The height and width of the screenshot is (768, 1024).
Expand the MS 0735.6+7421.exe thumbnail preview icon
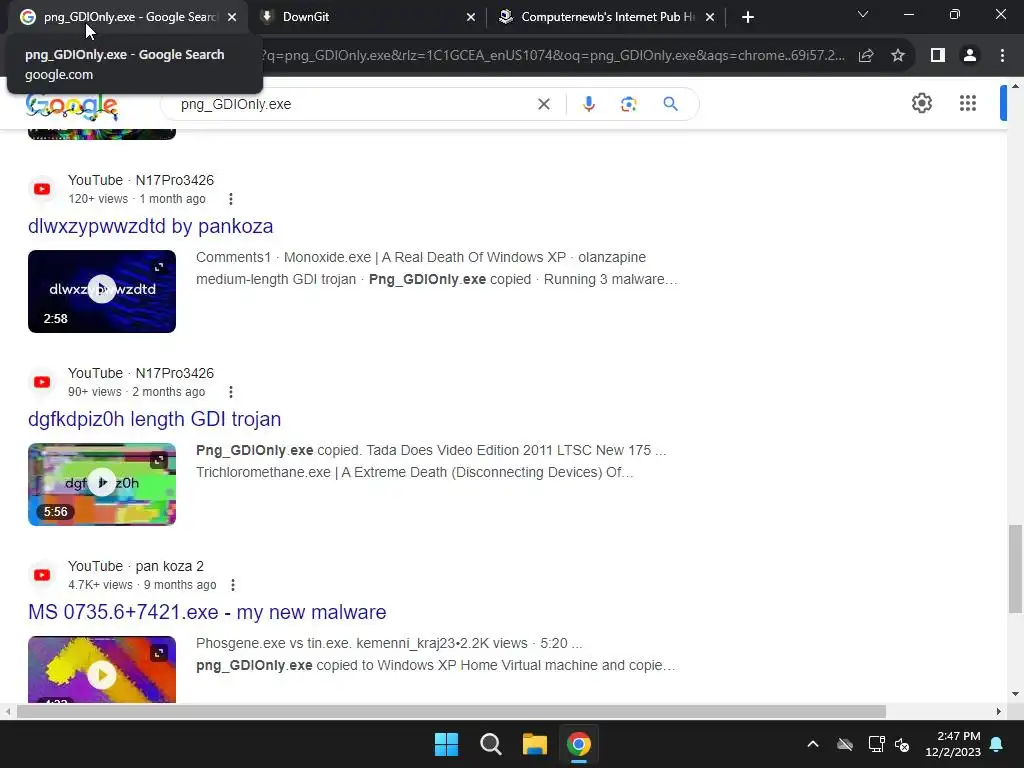(159, 653)
